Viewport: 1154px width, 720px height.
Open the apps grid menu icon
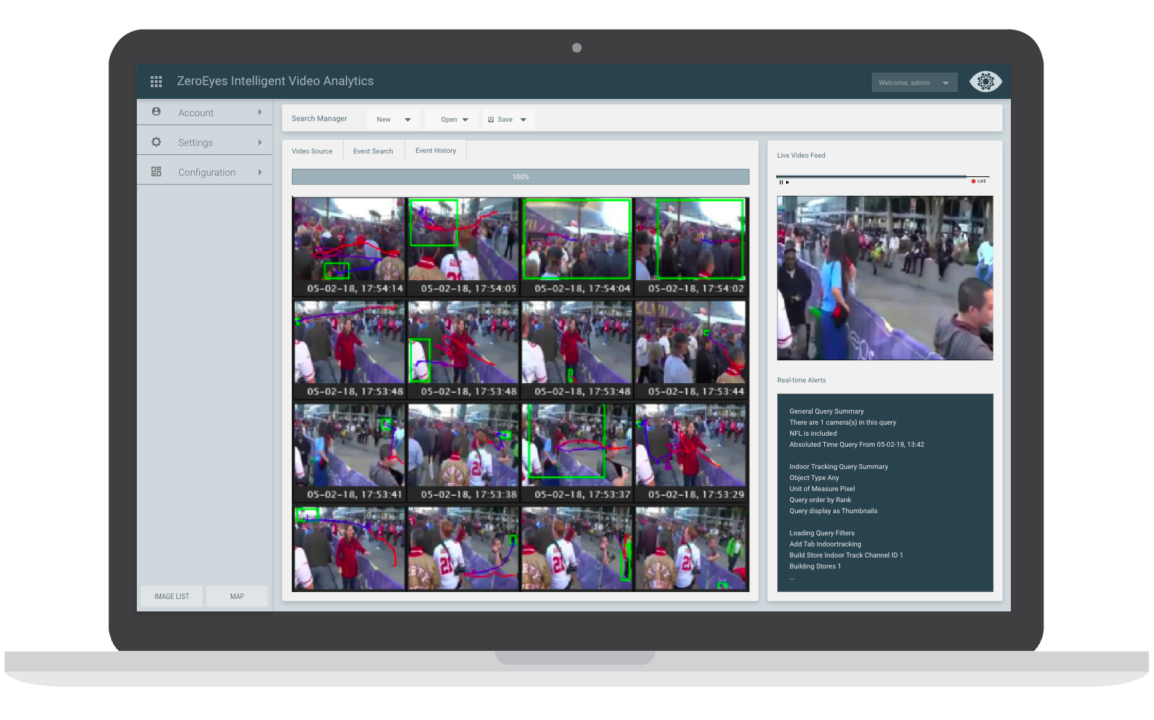156,82
